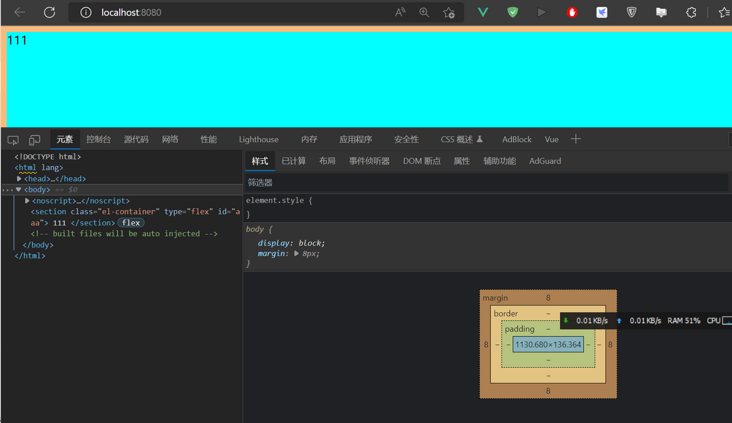Image resolution: width=732 pixels, height=423 pixels.
Task: Click the display: block value
Action: (x=311, y=243)
